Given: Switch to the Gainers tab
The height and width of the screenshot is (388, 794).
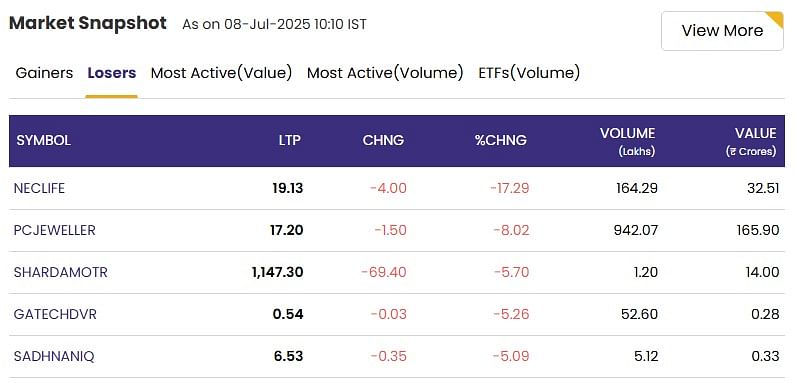Looking at the screenshot, I should click(x=45, y=73).
